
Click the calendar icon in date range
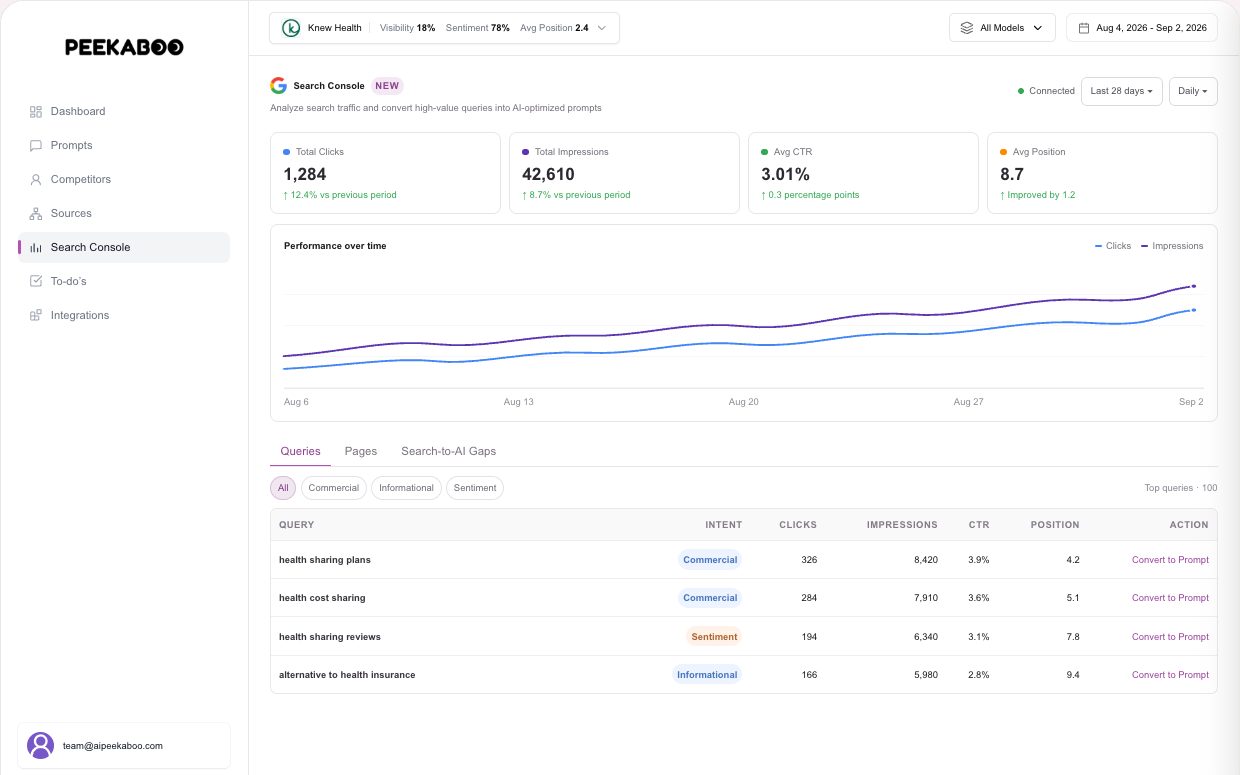[x=1084, y=28]
